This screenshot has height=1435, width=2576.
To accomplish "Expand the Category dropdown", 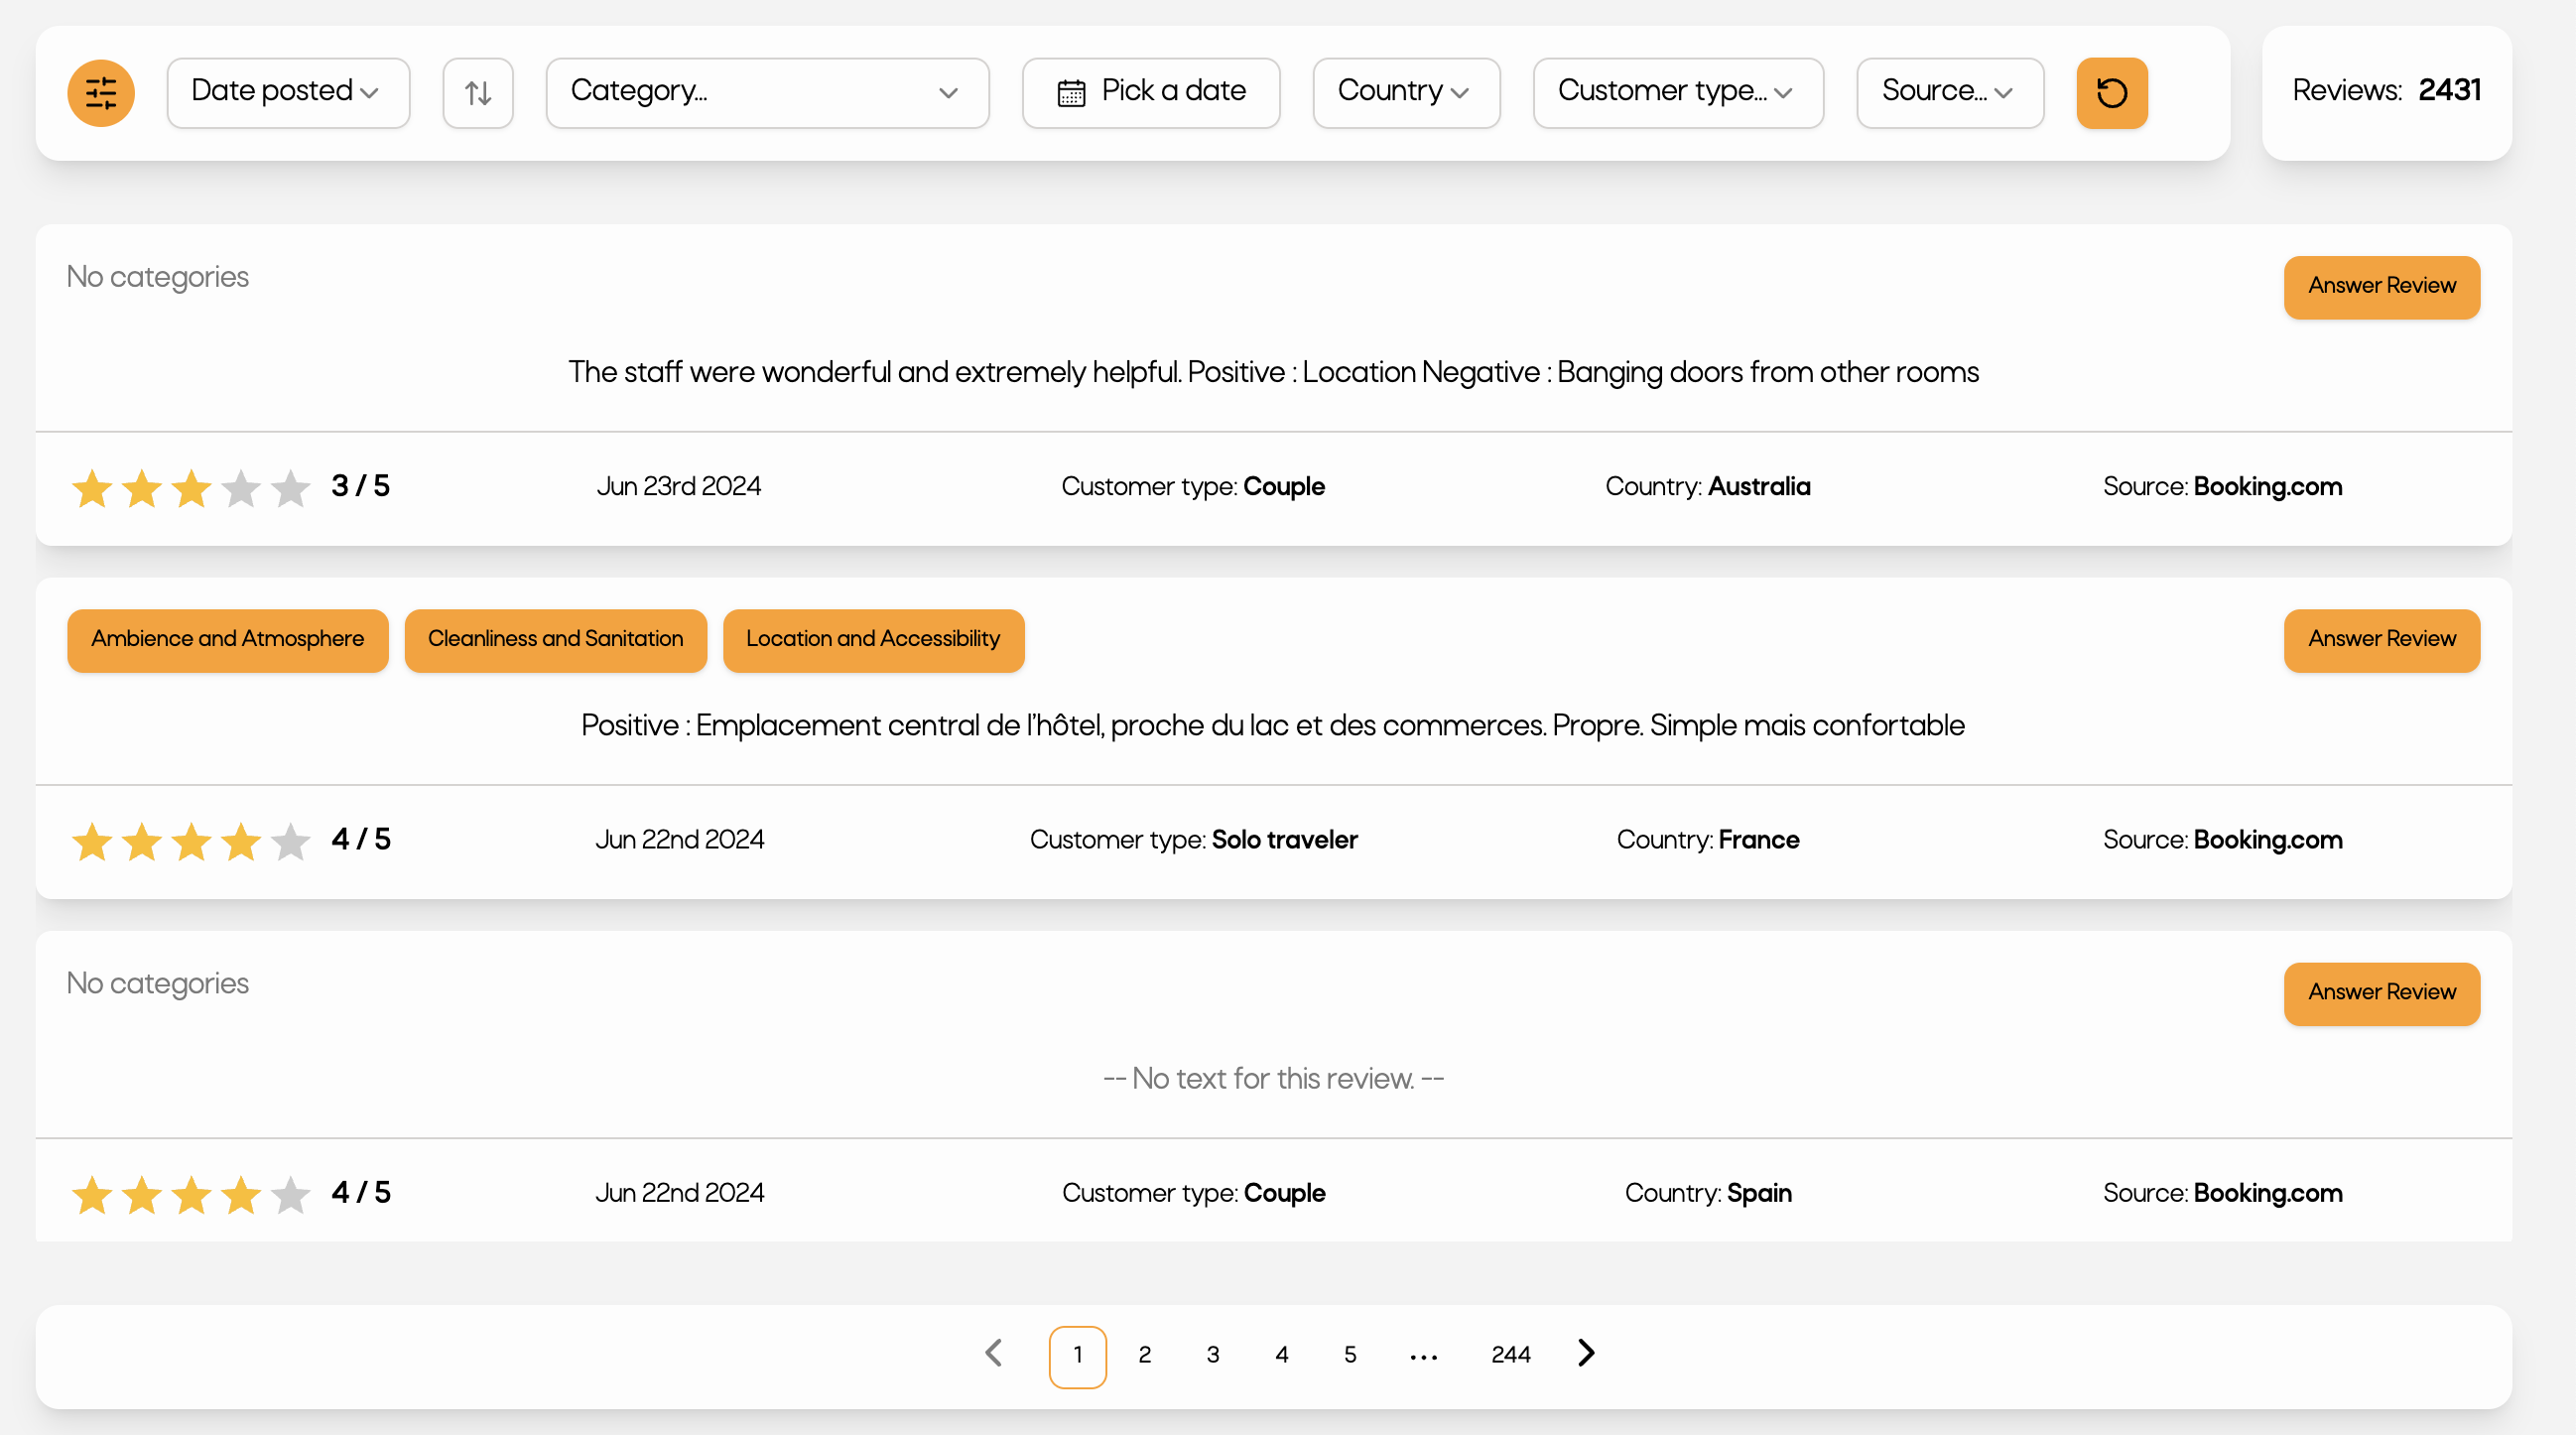I will [767, 93].
